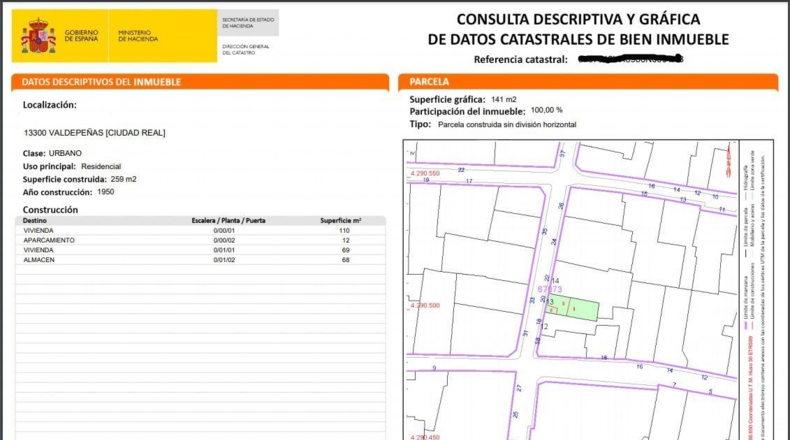
Task: Click the 'Participación del inmueble:' label
Action: (x=467, y=112)
